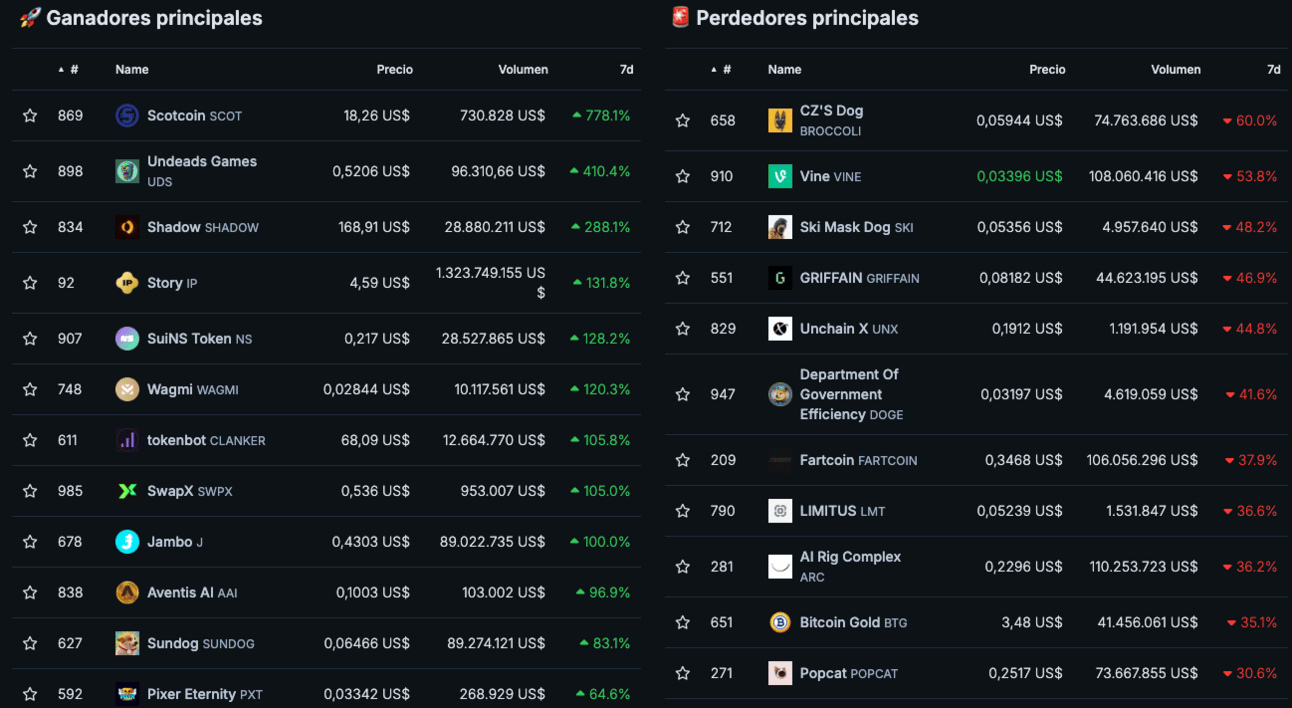
Task: Open the Popcat POPCAT coin page
Action: (x=849, y=673)
